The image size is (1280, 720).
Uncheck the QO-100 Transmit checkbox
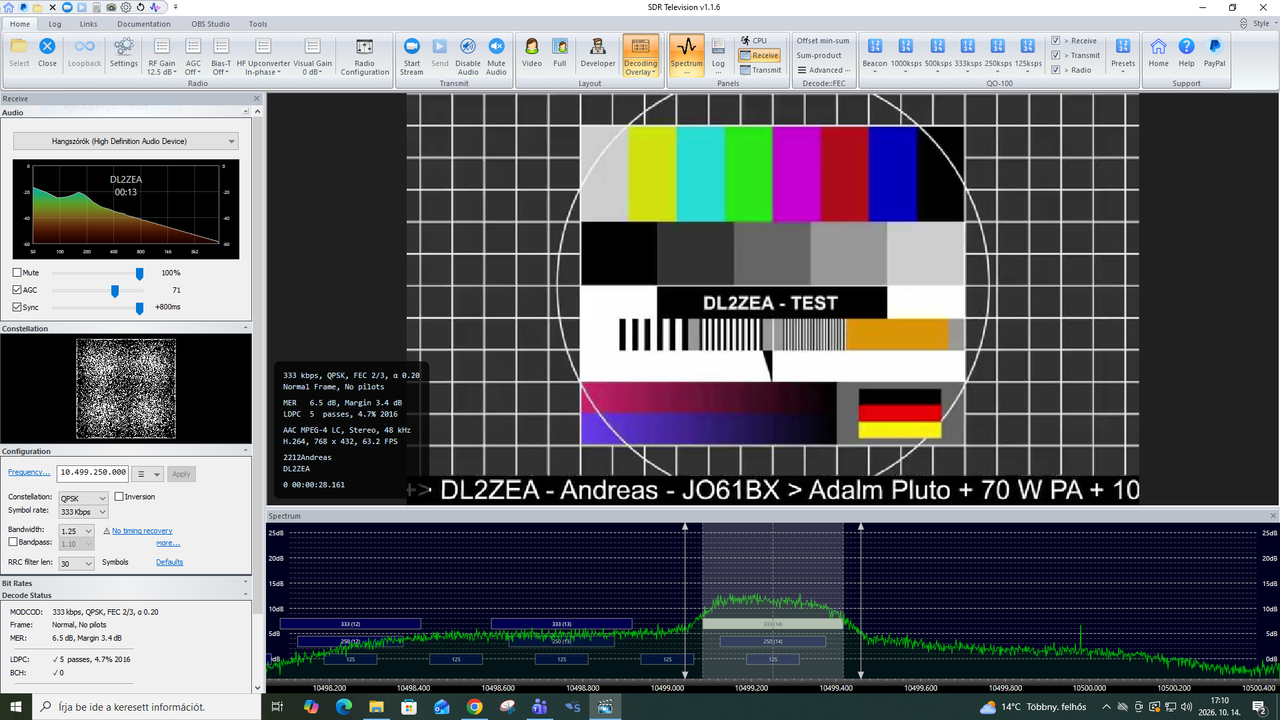[1056, 56]
